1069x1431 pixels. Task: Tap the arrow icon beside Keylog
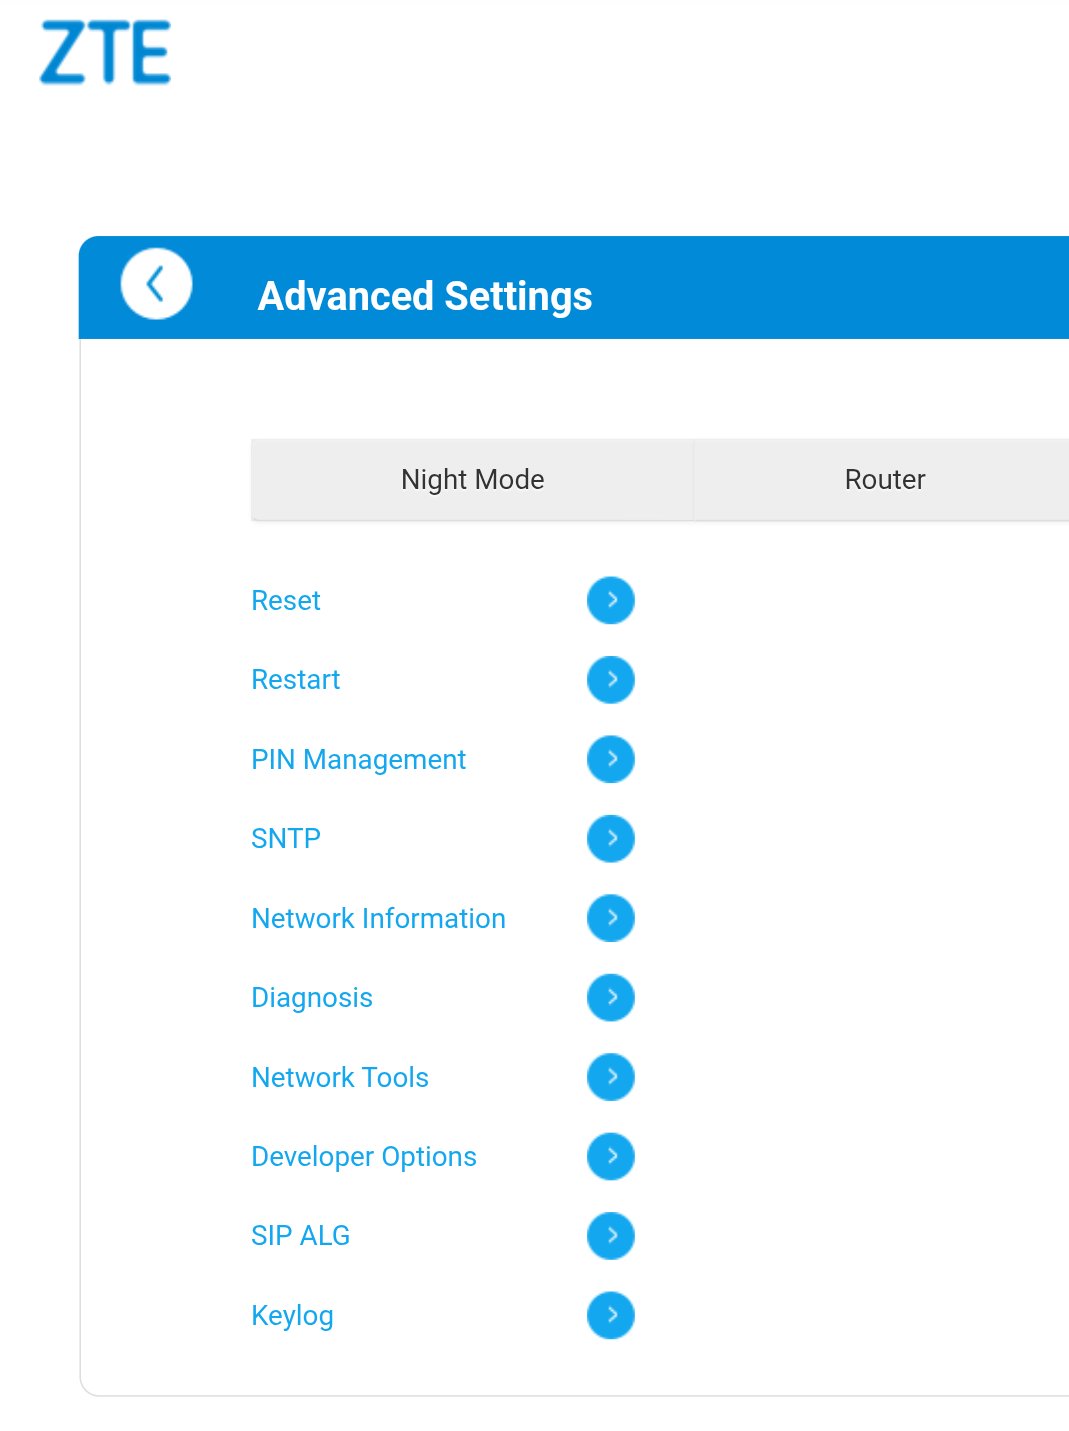[x=610, y=1315]
